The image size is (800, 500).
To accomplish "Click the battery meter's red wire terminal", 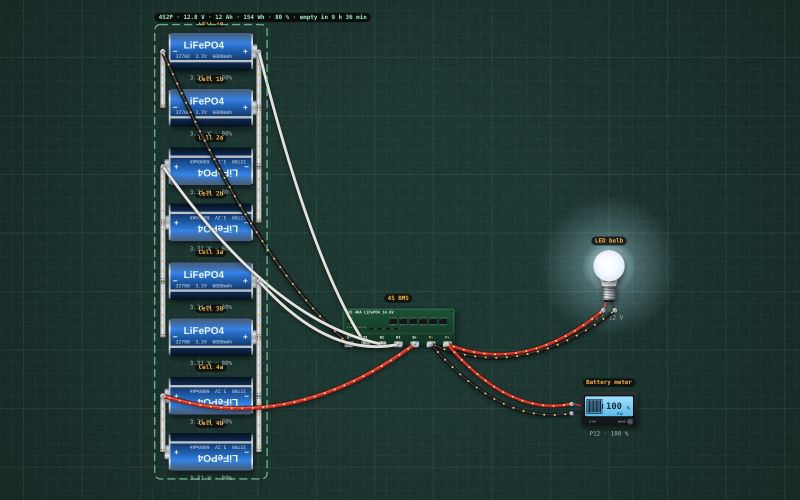I will click(x=572, y=405).
